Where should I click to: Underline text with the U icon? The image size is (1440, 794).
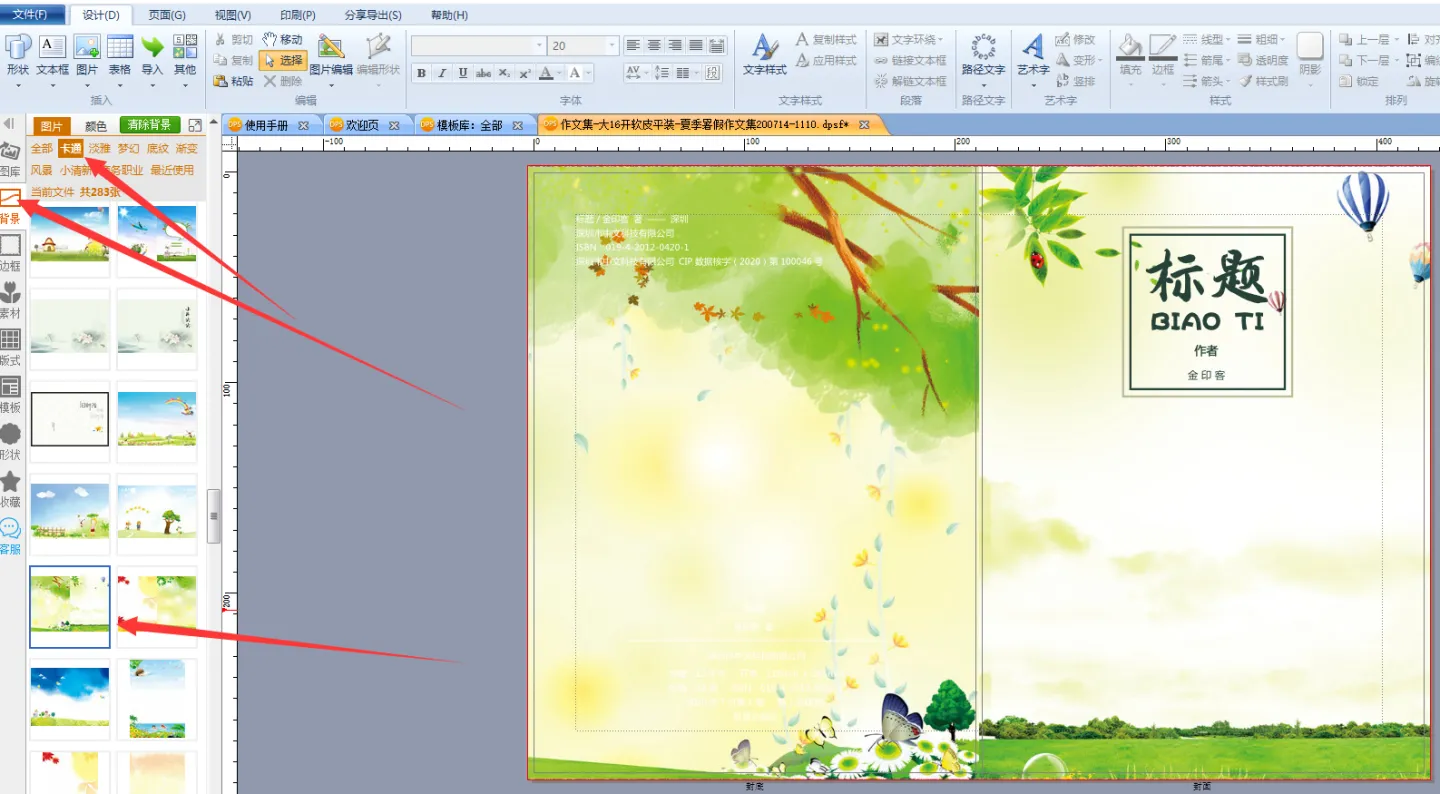coord(463,73)
